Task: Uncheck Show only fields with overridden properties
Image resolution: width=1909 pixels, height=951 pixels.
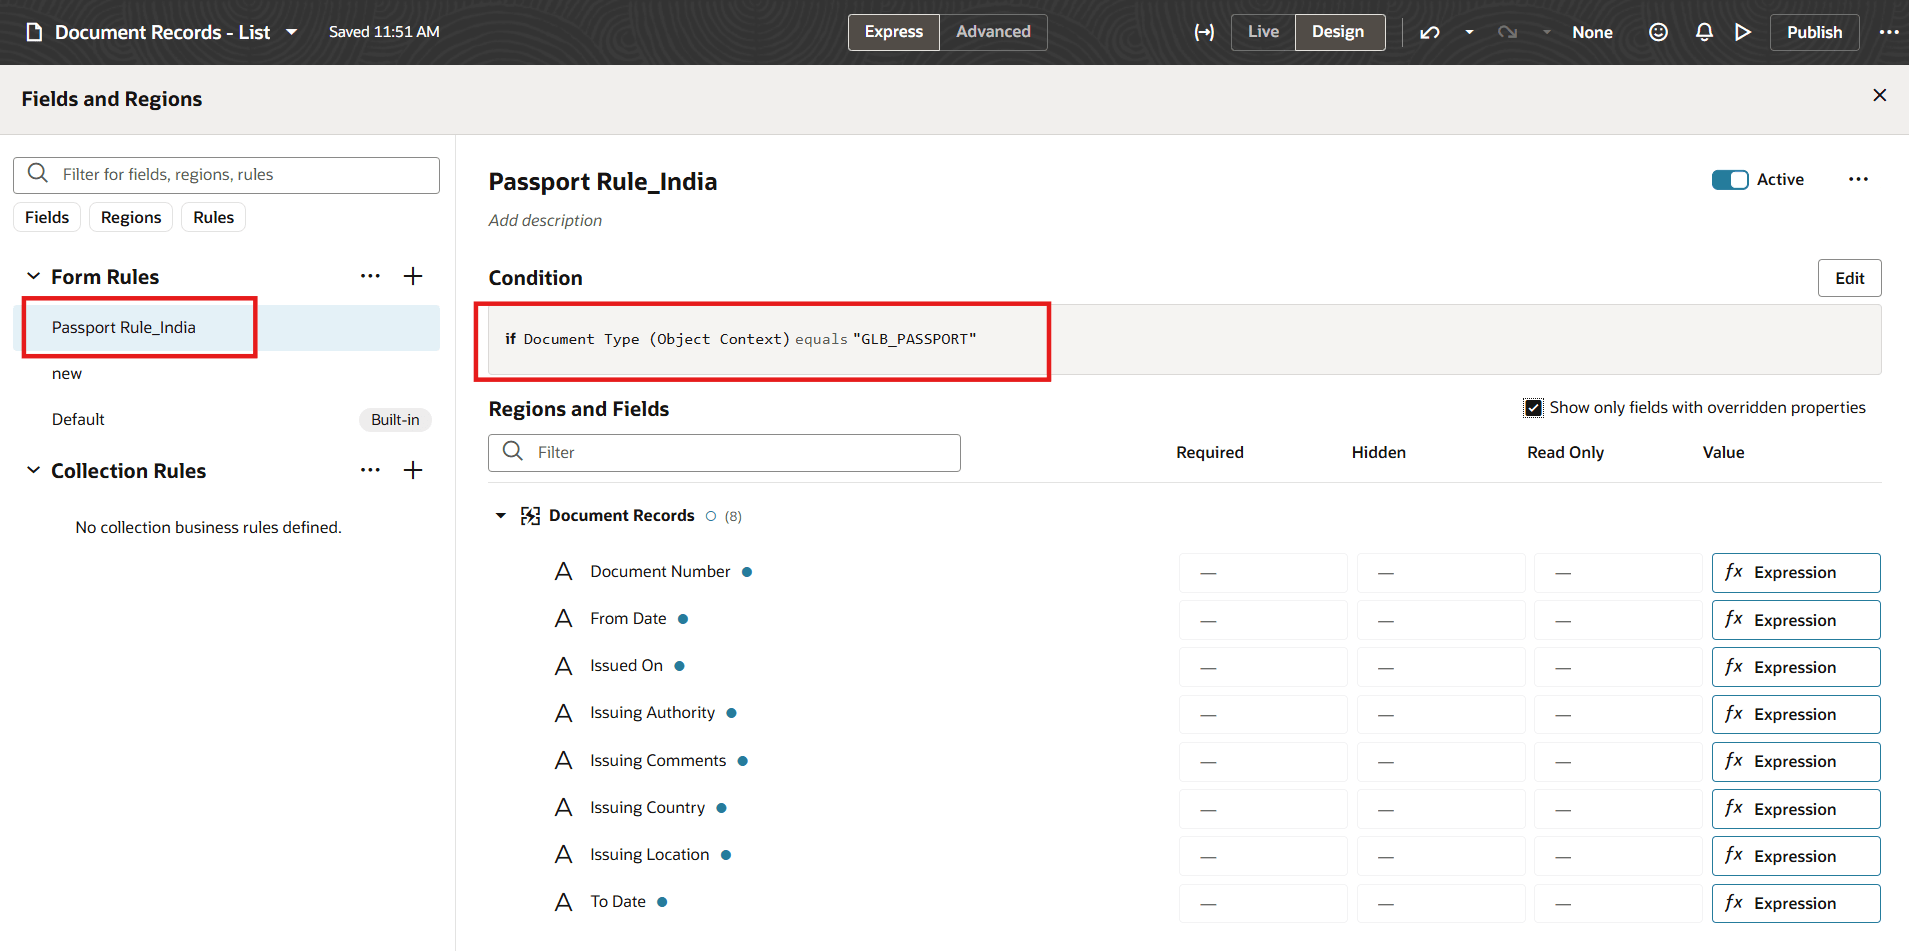Action: (x=1533, y=408)
